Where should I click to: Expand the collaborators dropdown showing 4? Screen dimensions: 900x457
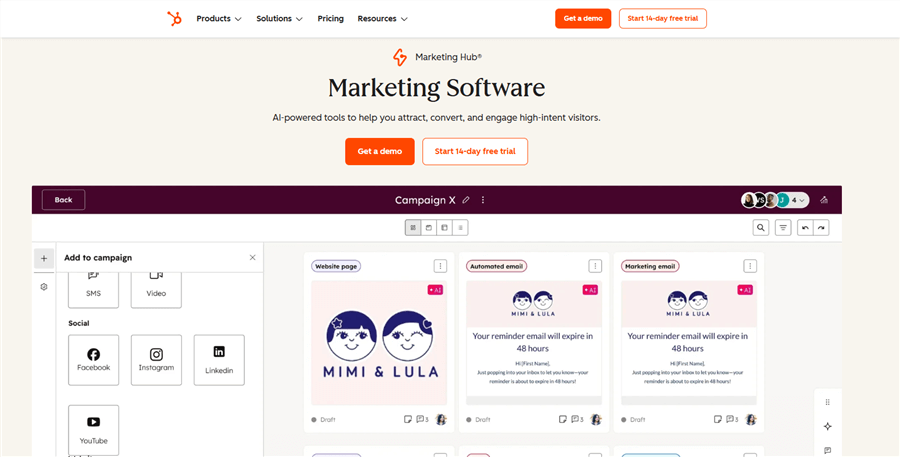pyautogui.click(x=797, y=200)
